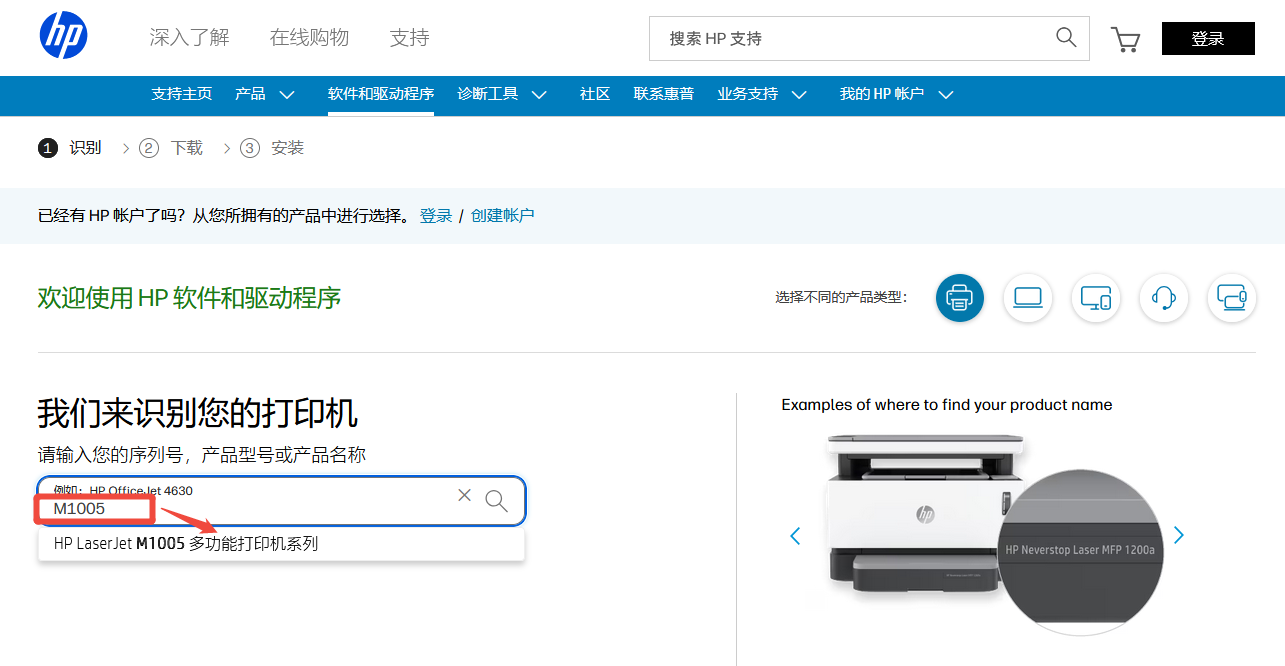
Task: Click step 2 下载
Action: [171, 148]
